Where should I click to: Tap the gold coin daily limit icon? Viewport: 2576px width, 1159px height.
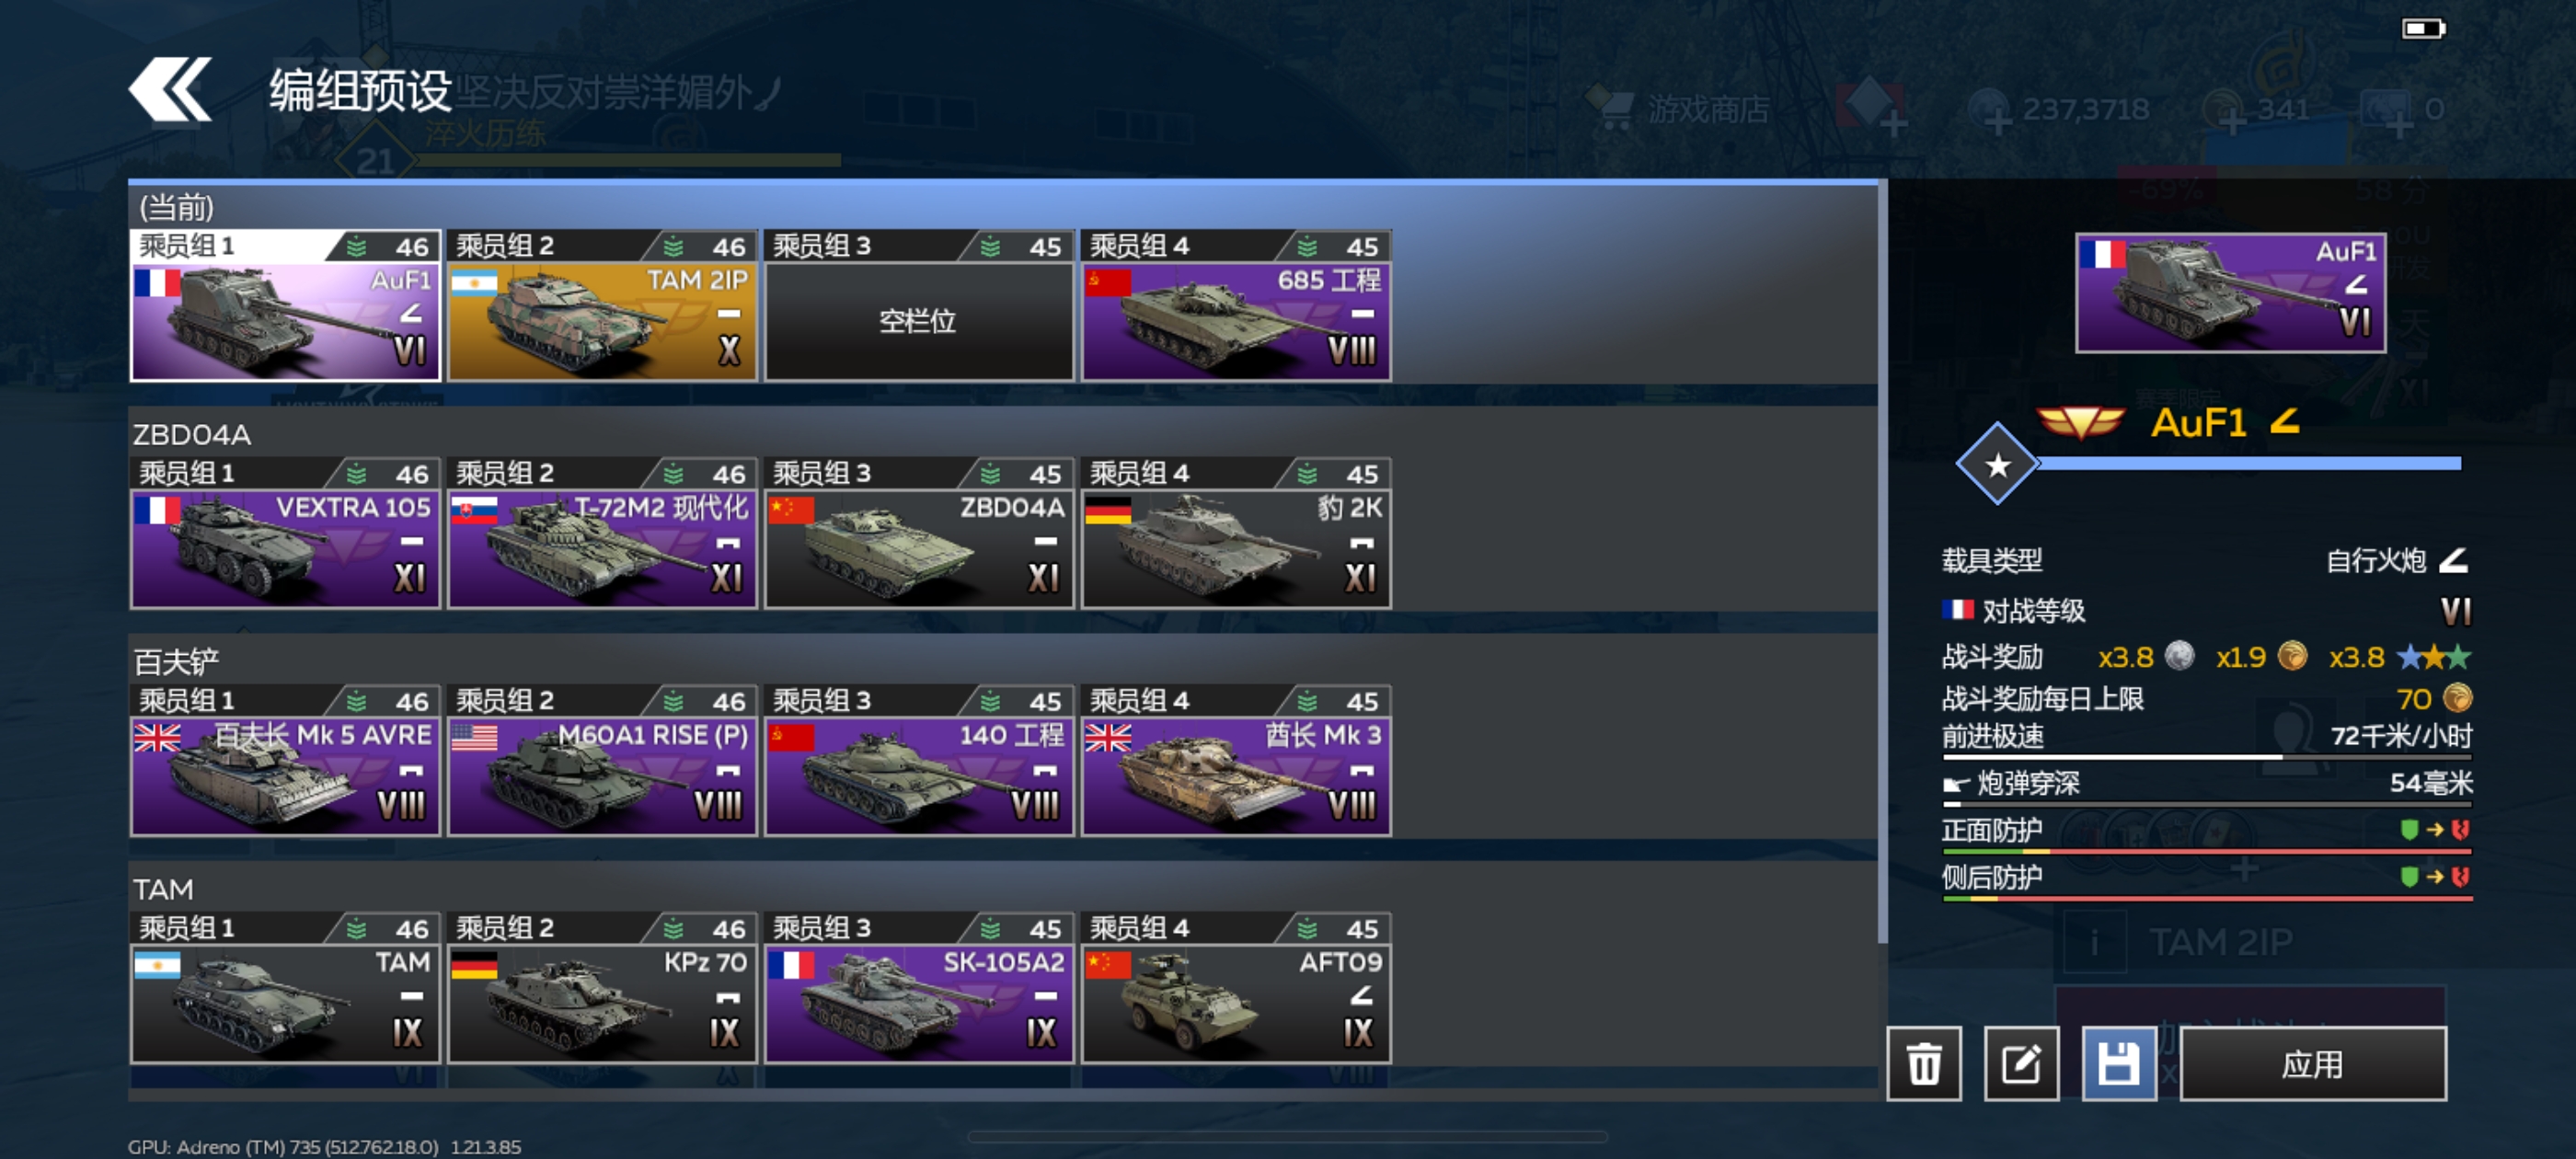coord(2456,697)
